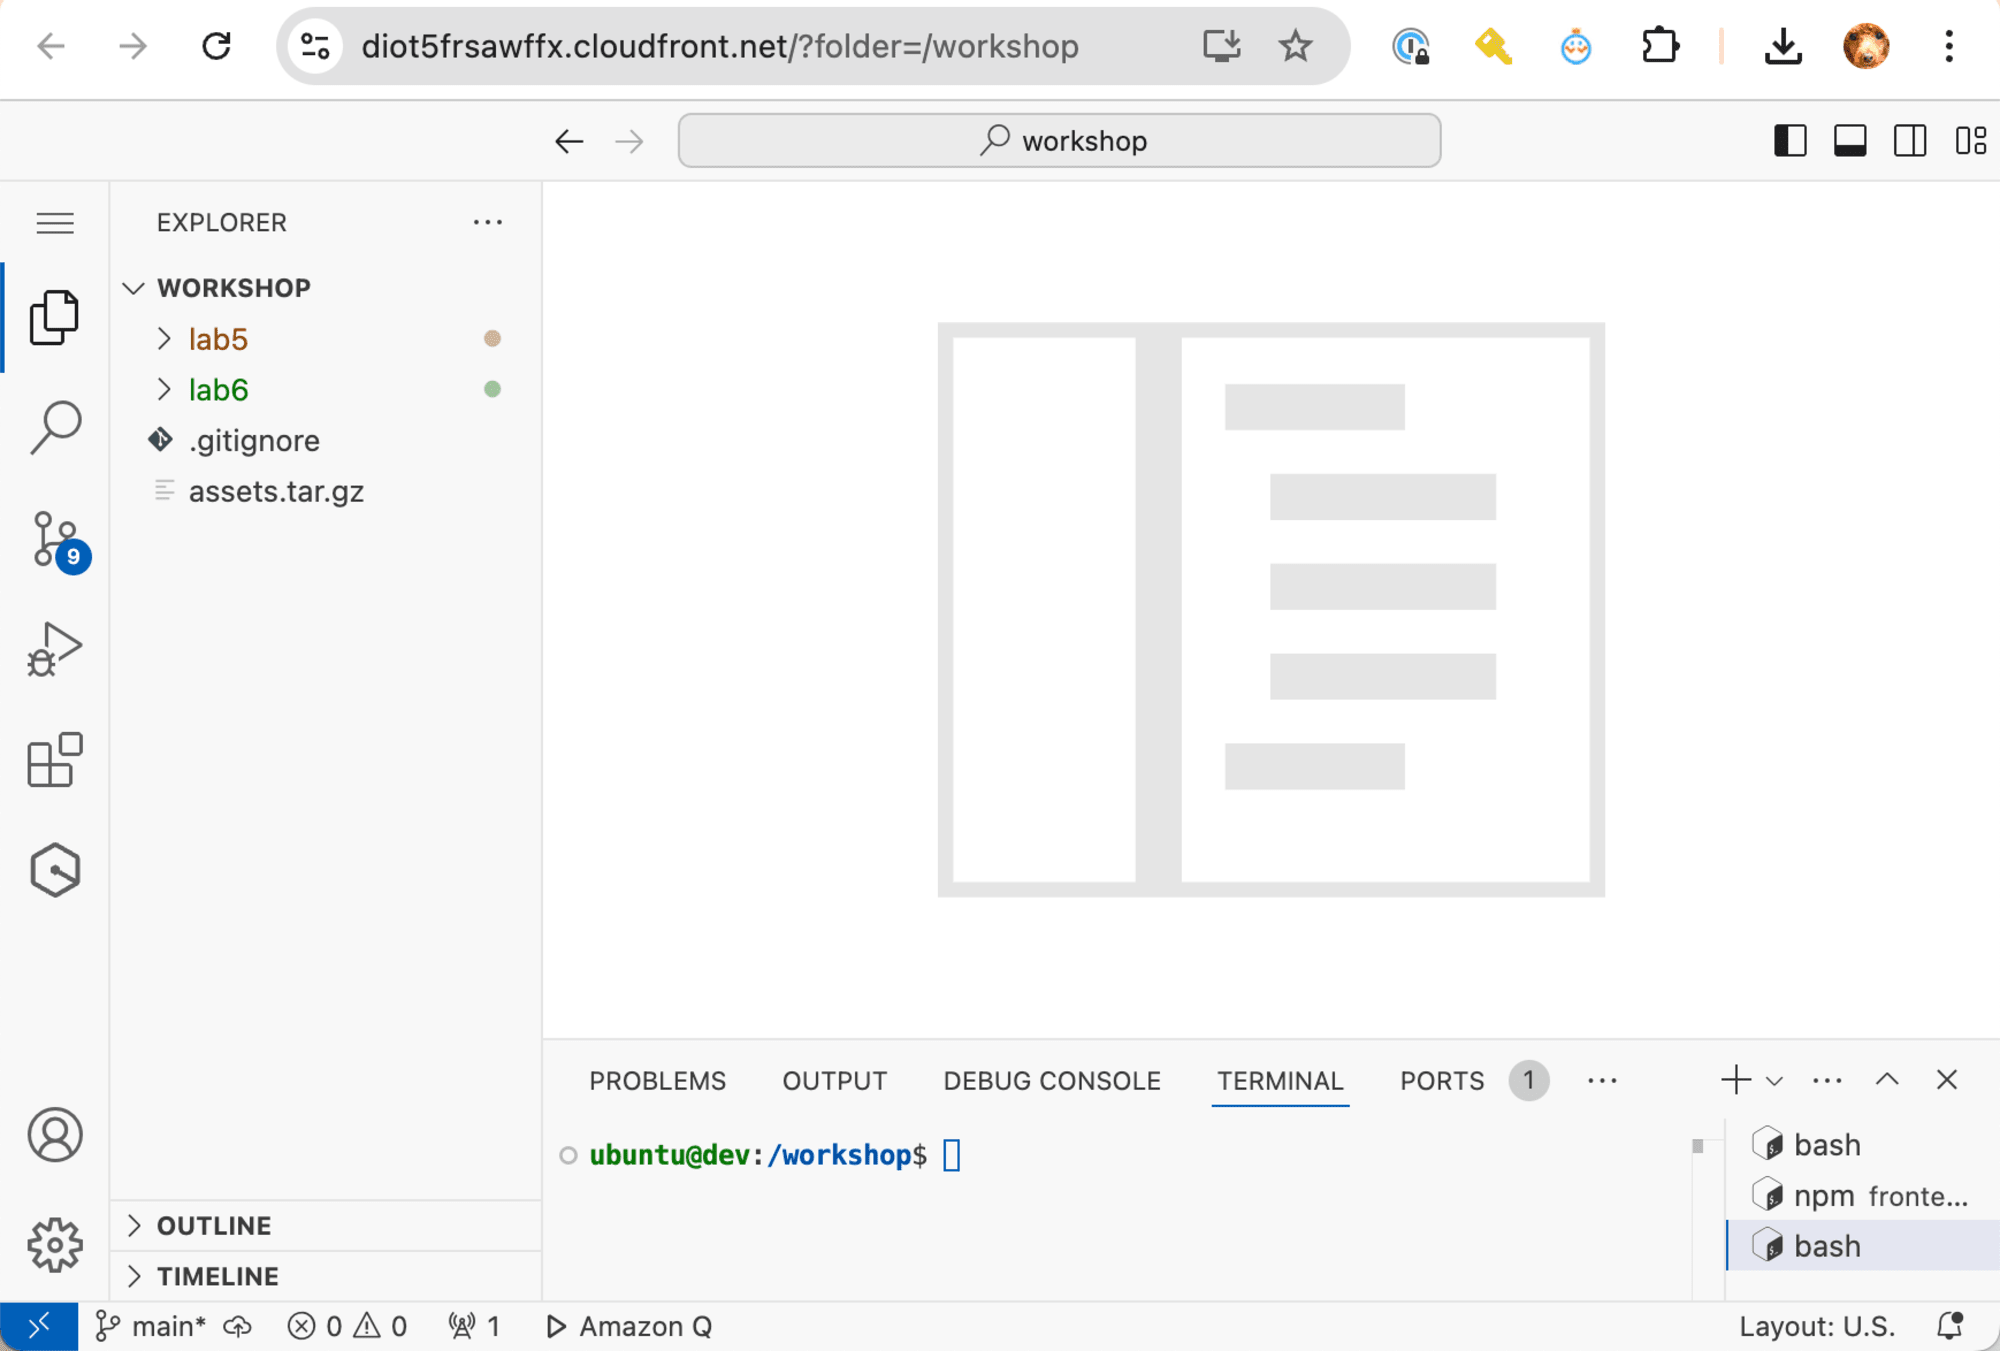The width and height of the screenshot is (2000, 1351).
Task: Close the terminal panel
Action: 1947,1080
